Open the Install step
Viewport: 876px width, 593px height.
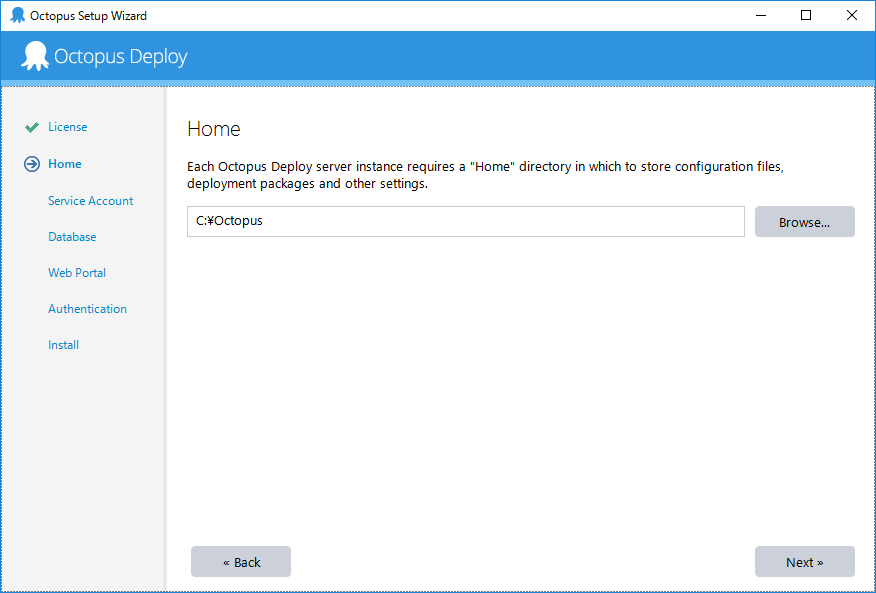coord(63,345)
